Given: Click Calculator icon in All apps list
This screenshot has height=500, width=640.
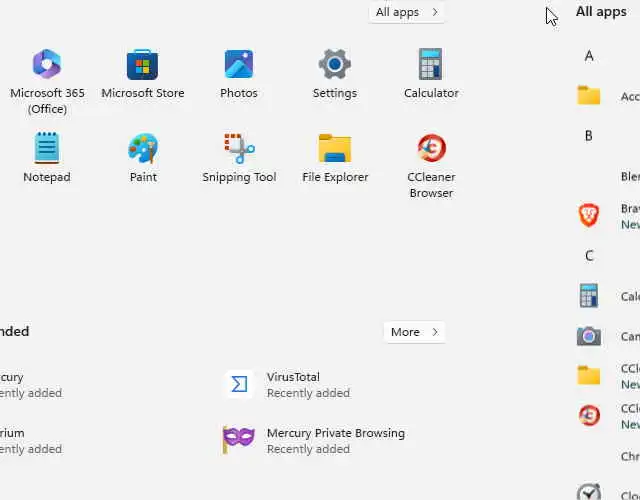Looking at the screenshot, I should [589, 296].
